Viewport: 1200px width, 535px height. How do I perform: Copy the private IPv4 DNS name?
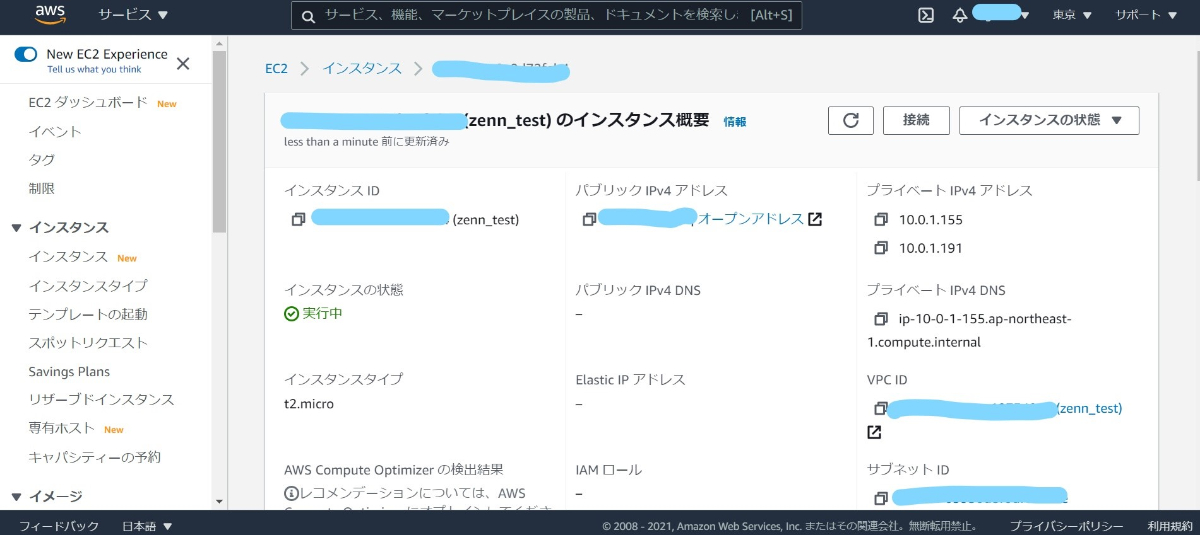[x=881, y=319]
